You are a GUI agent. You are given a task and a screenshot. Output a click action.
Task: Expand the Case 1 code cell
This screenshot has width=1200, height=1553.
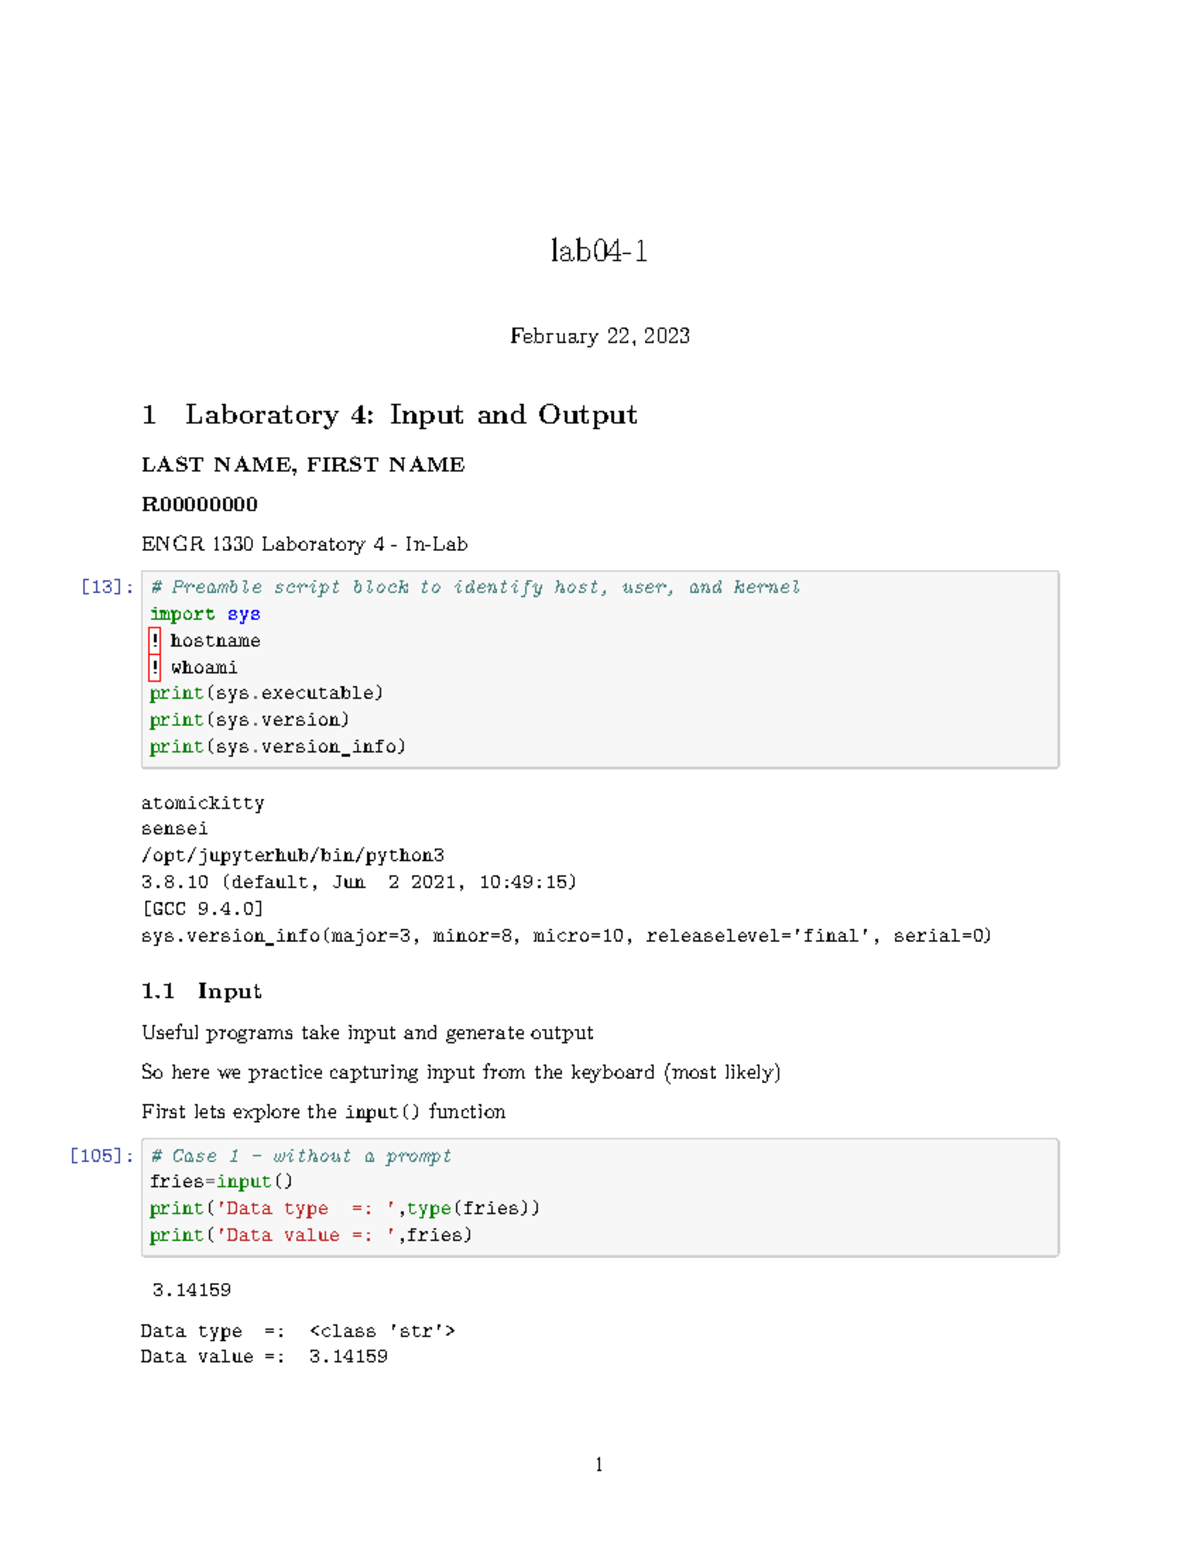point(600,1195)
